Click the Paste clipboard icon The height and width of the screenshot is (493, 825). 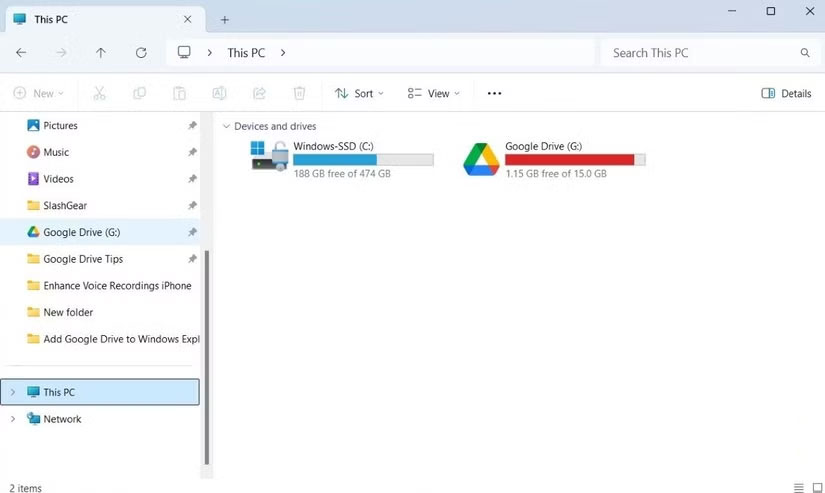click(x=179, y=93)
